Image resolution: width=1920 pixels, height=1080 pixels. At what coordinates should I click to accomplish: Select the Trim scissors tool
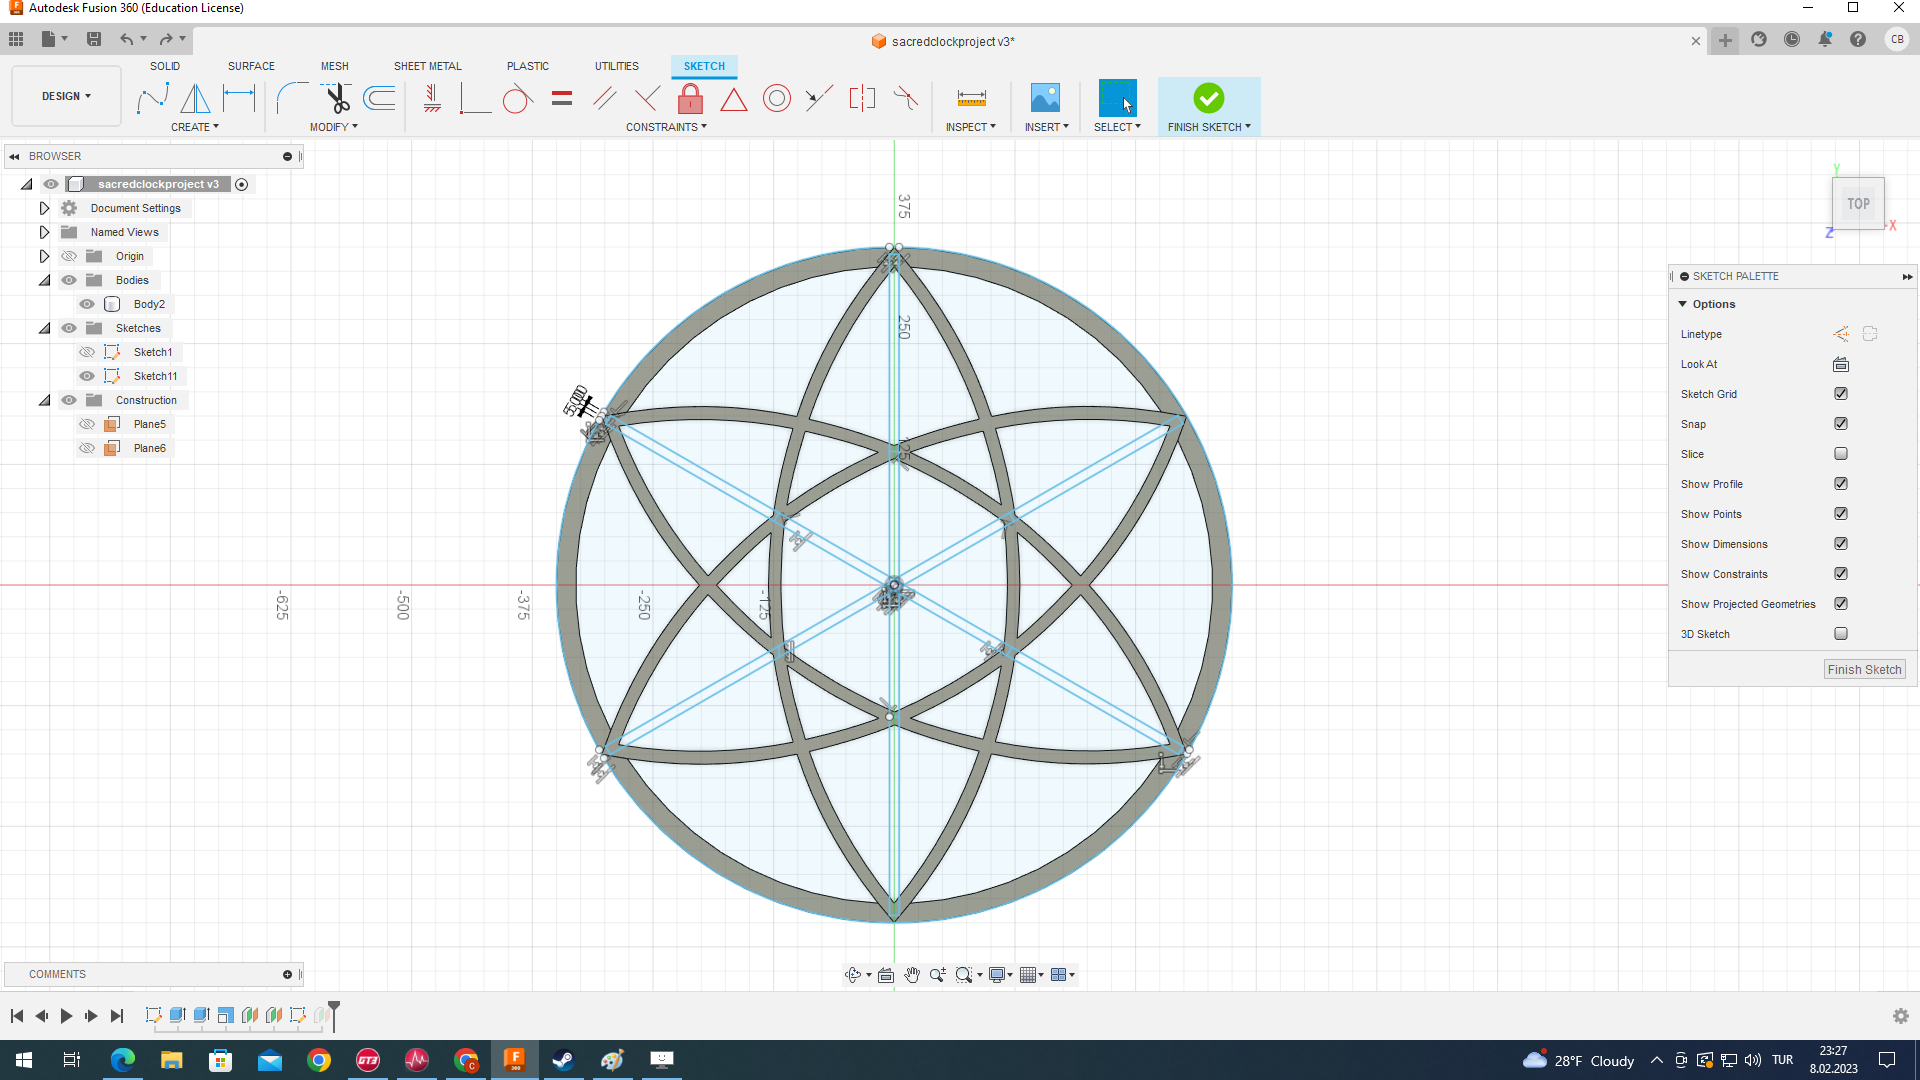click(x=337, y=98)
